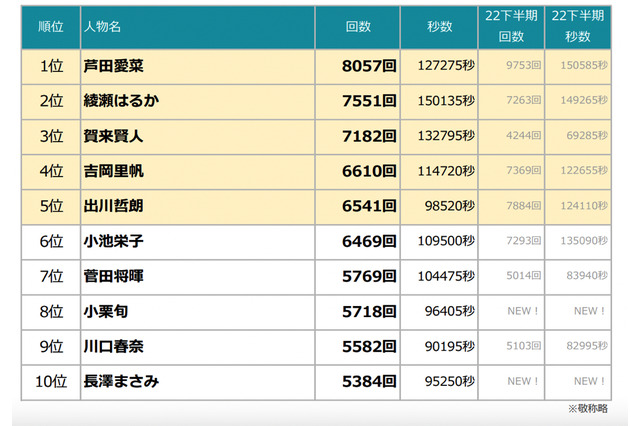Select the name 出川哲朗
Viewport: 640px width, 426px height.
click(113, 206)
